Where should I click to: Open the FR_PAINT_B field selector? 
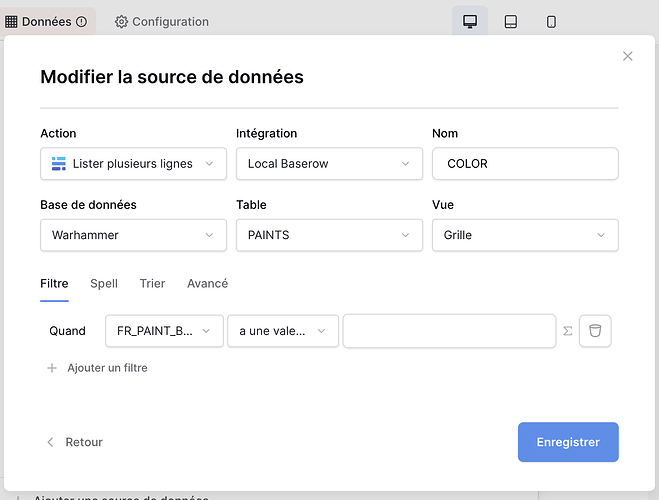tap(164, 331)
